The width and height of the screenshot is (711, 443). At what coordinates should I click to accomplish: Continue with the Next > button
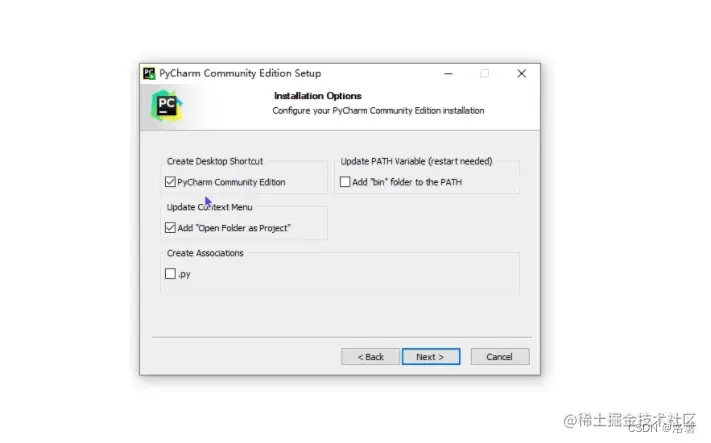click(x=431, y=357)
